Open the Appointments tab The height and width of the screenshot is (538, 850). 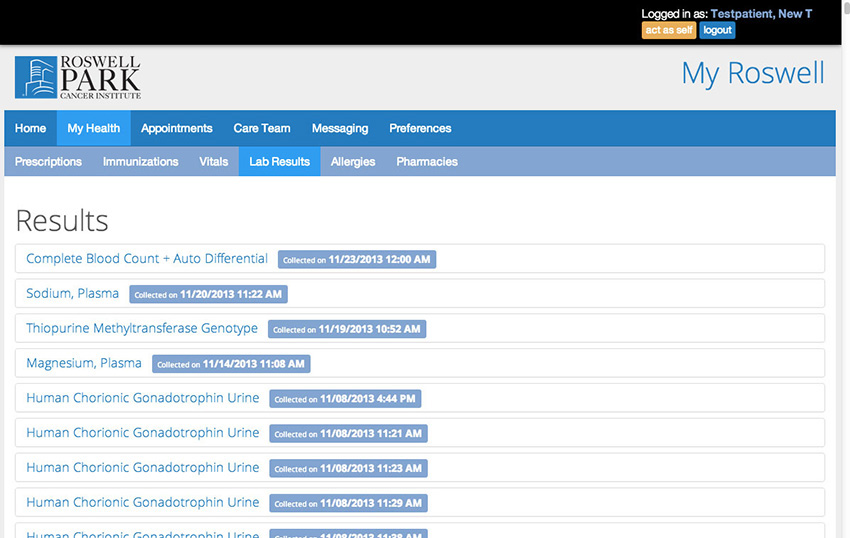point(177,129)
